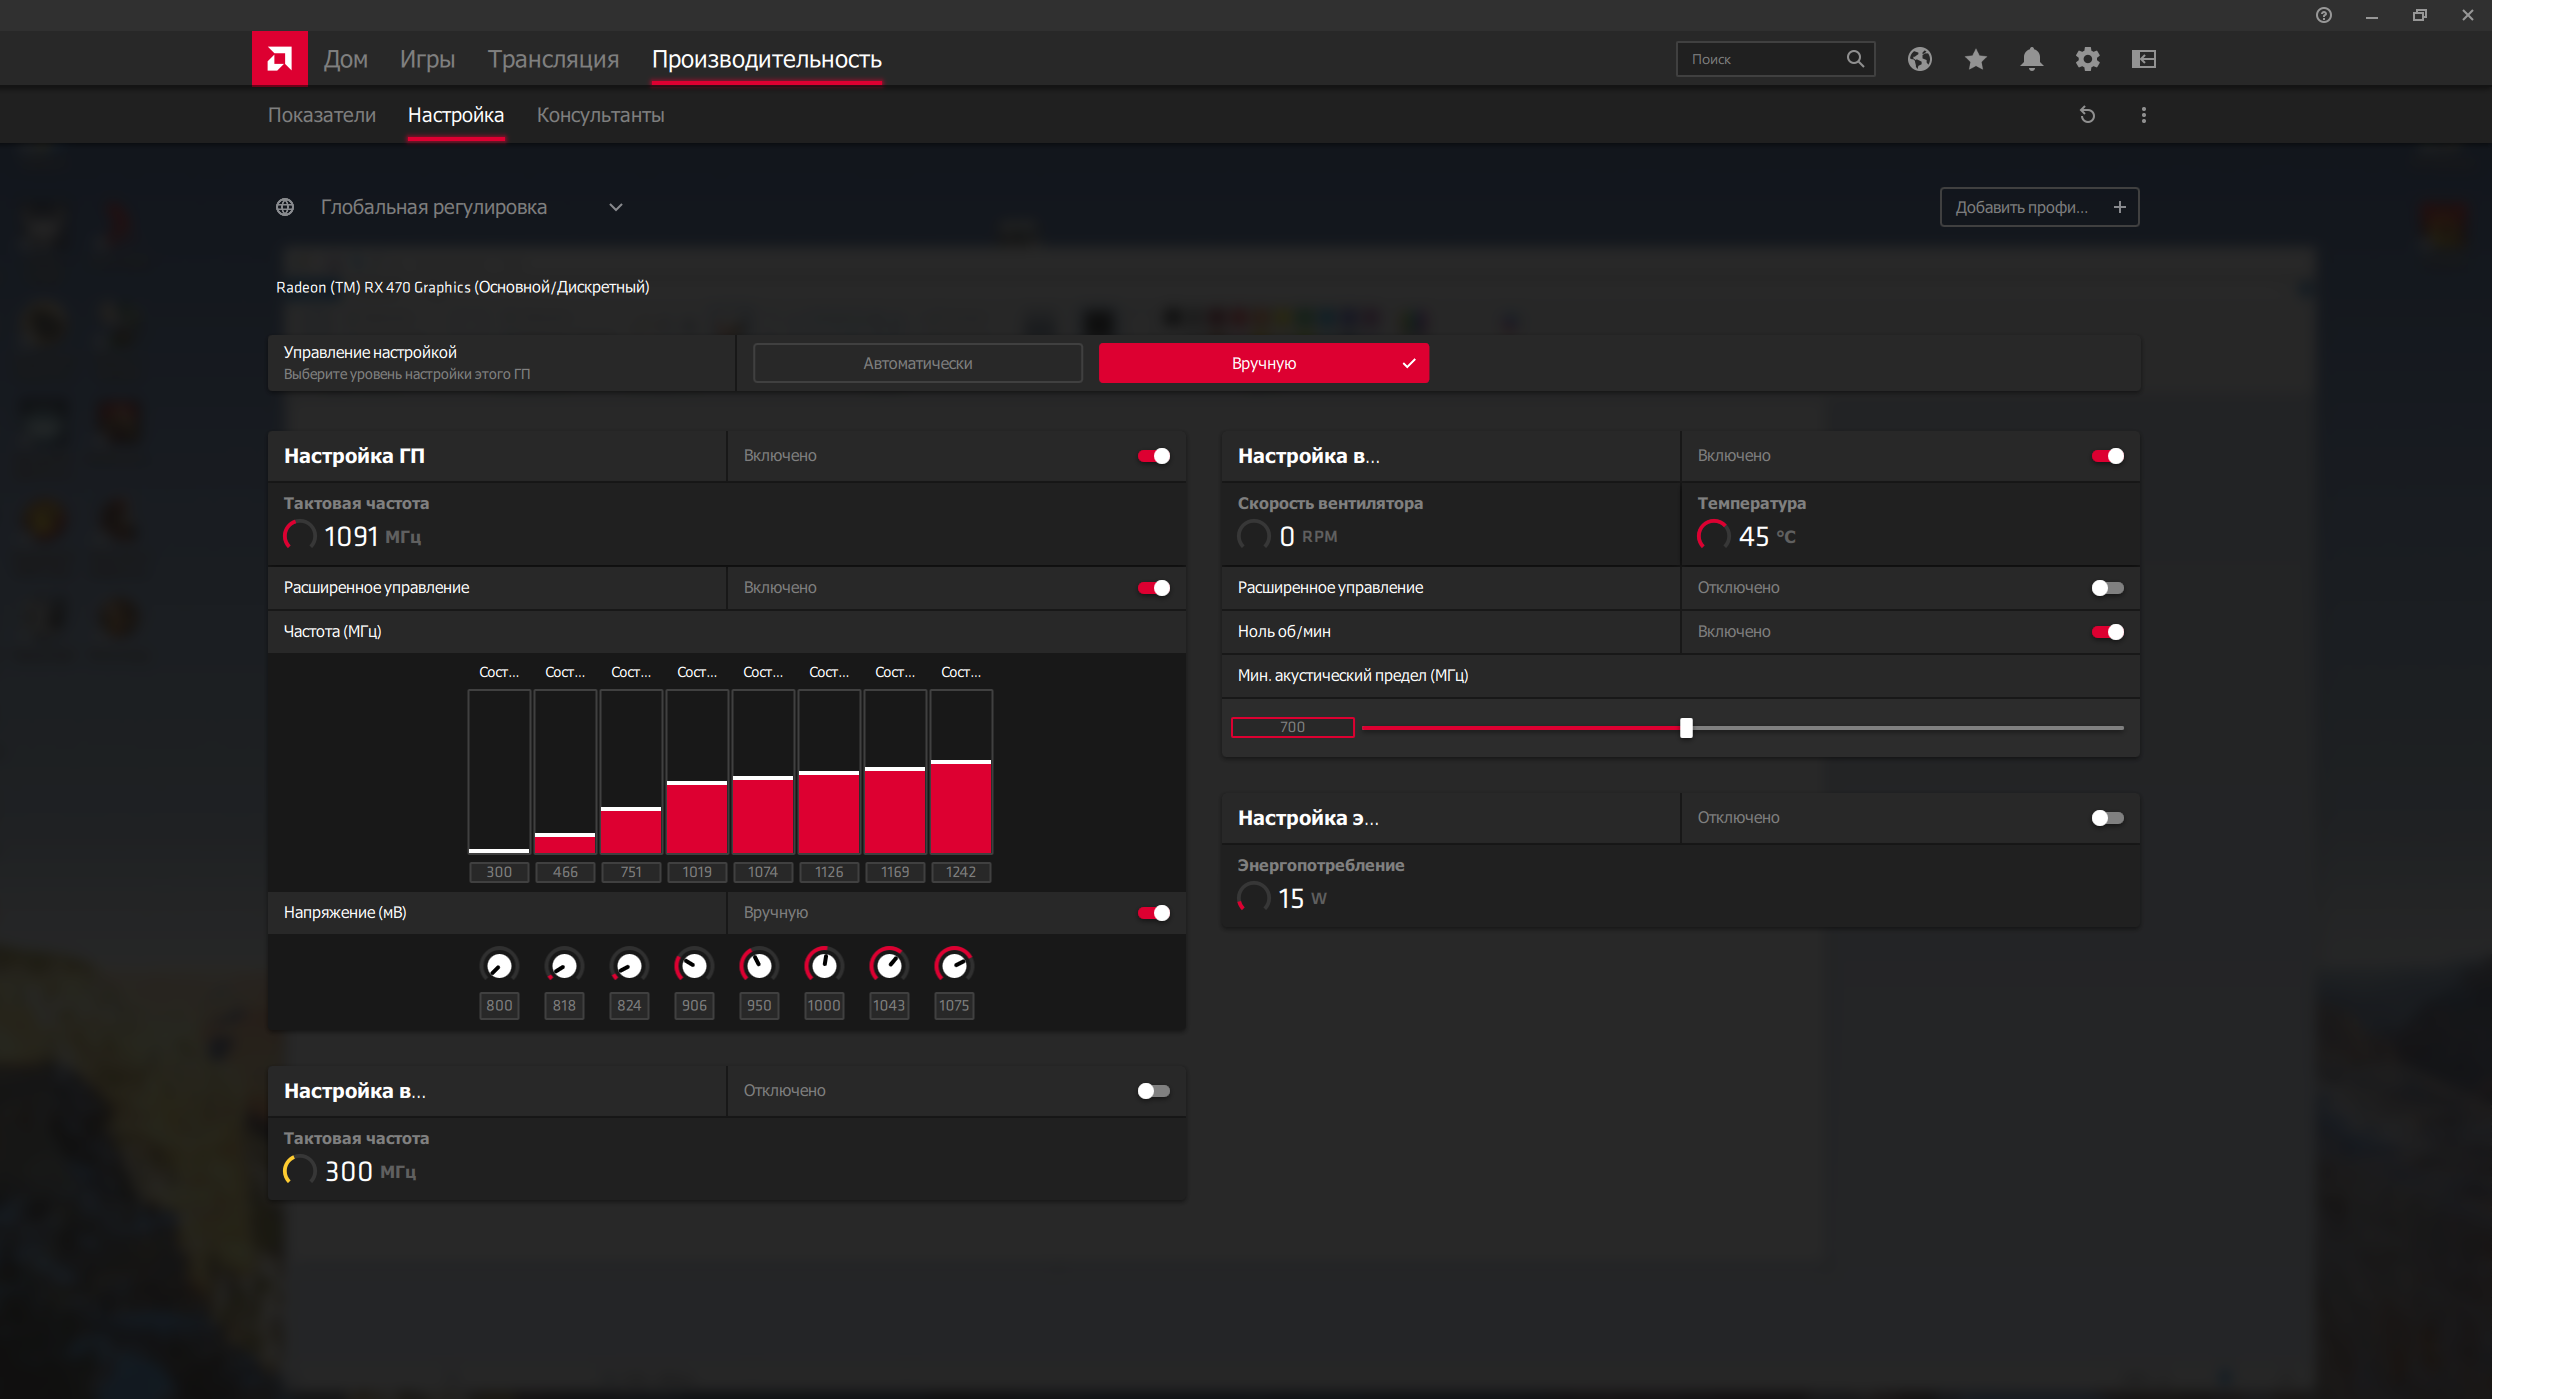Click the acoustic limit slider handle
The width and height of the screenshot is (2560, 1400).
1686,728
